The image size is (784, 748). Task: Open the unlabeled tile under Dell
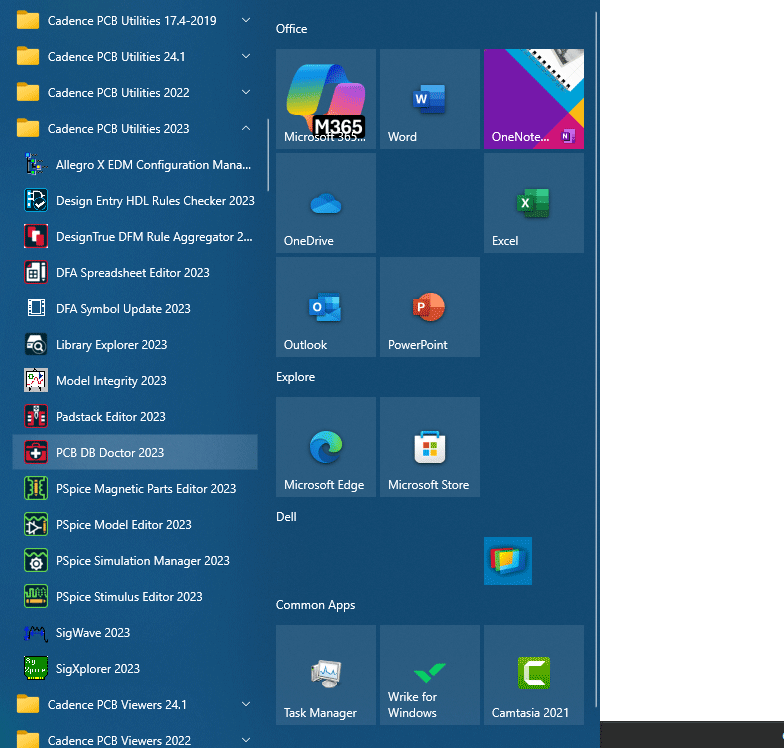click(x=508, y=561)
